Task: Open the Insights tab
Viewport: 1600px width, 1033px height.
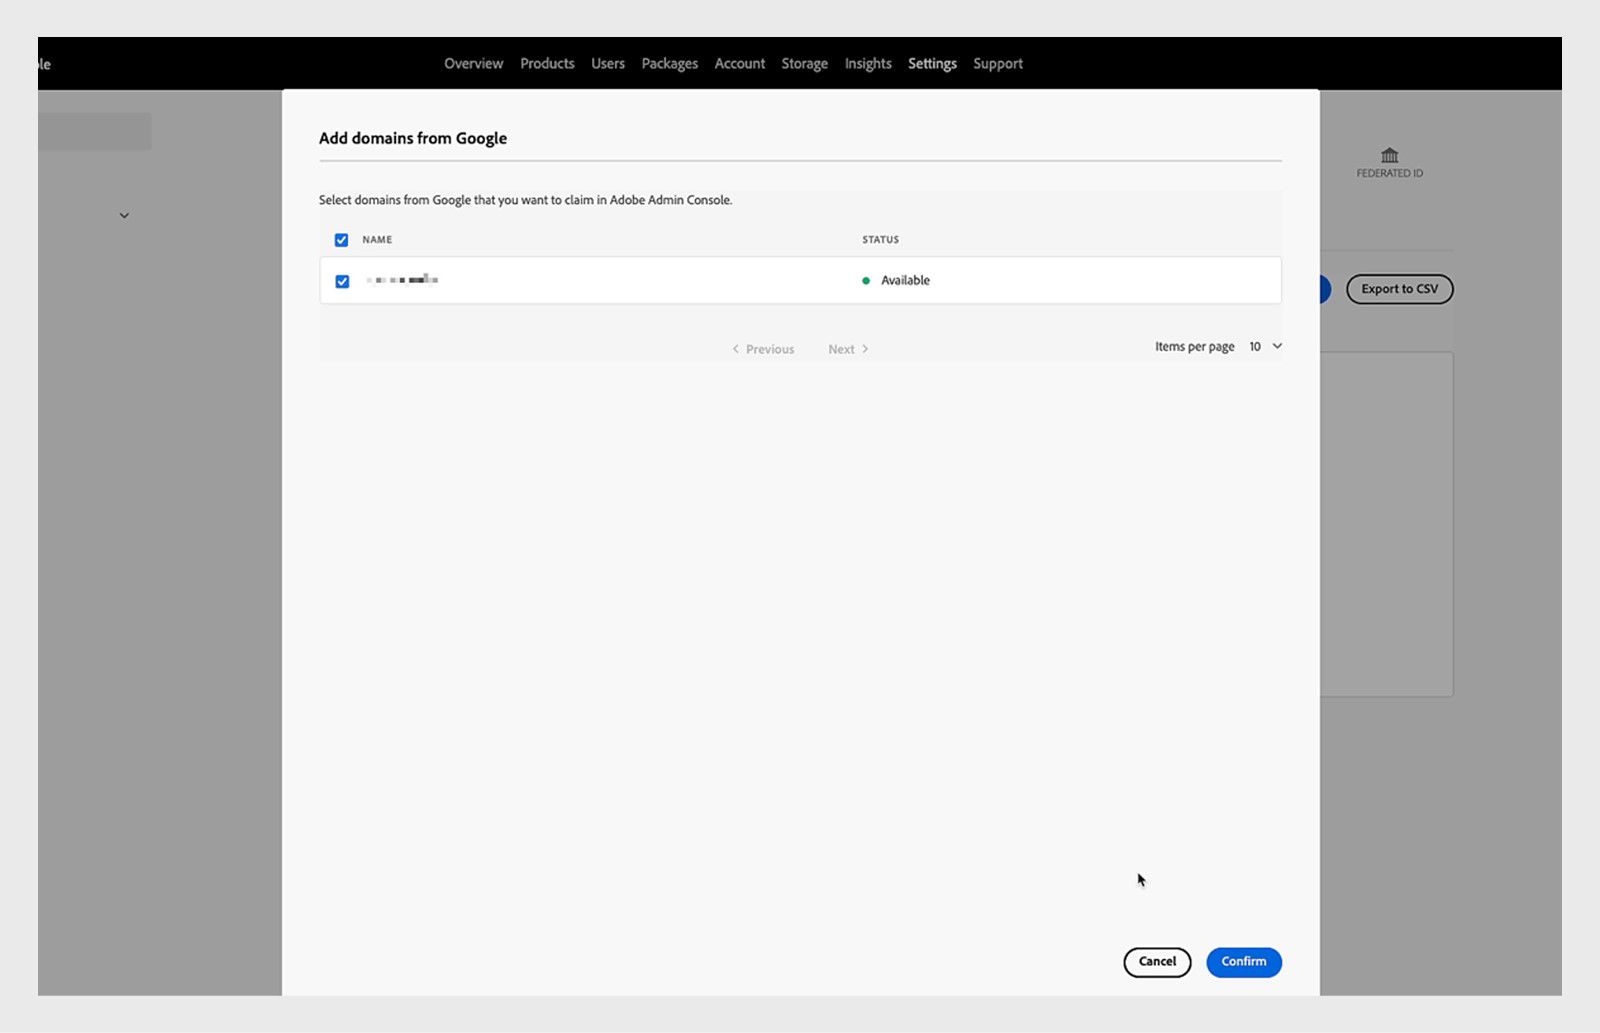Action: [868, 64]
